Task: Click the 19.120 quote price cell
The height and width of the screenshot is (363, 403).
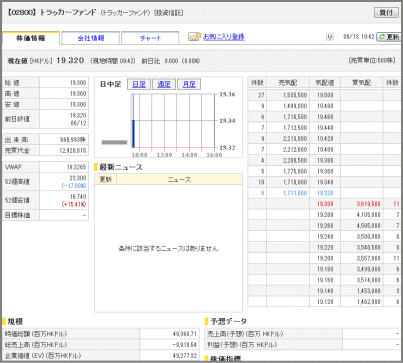Action: [x=325, y=302]
